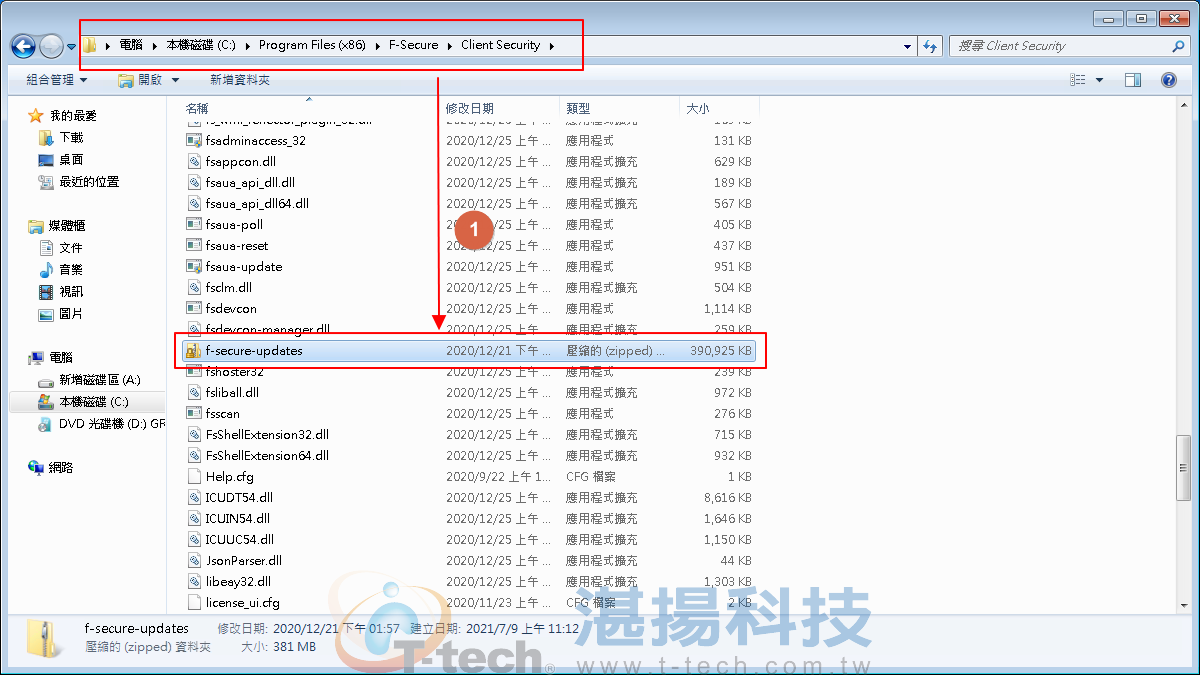
Task: Click the 圖片 library icon
Action: 45,314
